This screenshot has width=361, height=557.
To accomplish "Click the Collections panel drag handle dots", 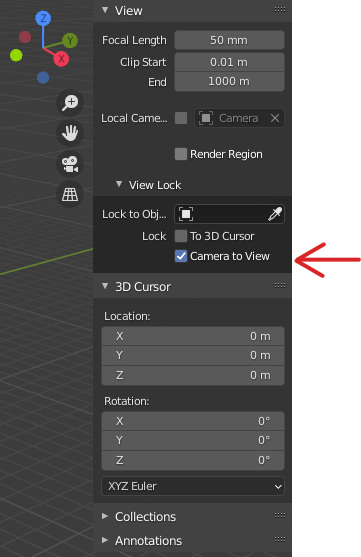I will [x=280, y=515].
